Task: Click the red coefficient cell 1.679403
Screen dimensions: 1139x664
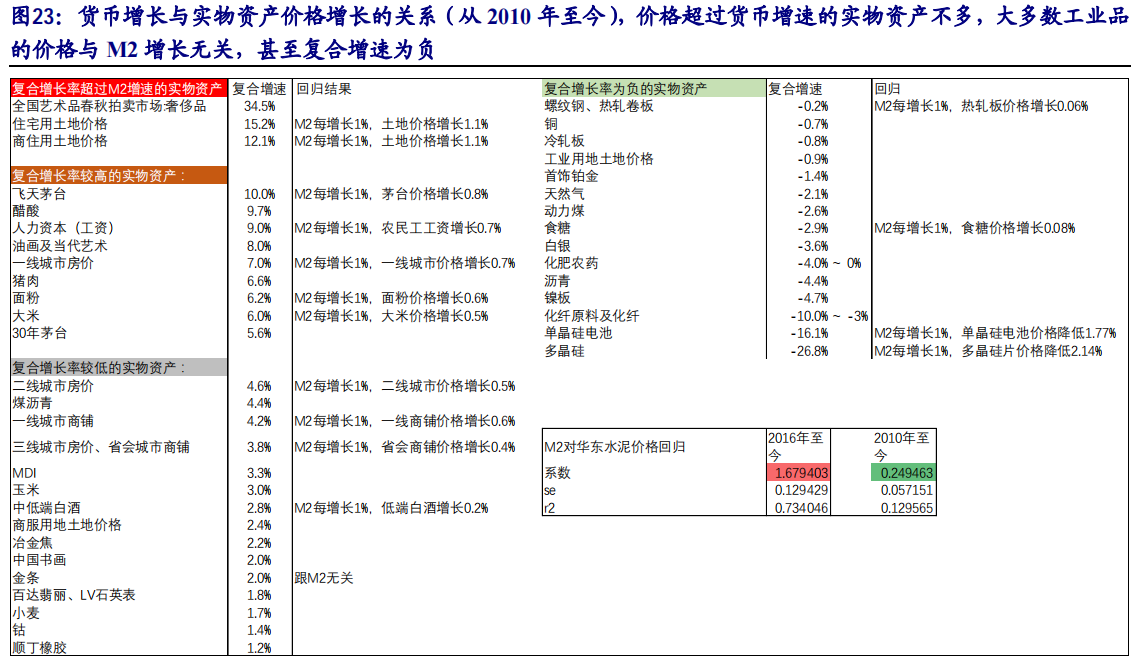Action: pos(799,473)
